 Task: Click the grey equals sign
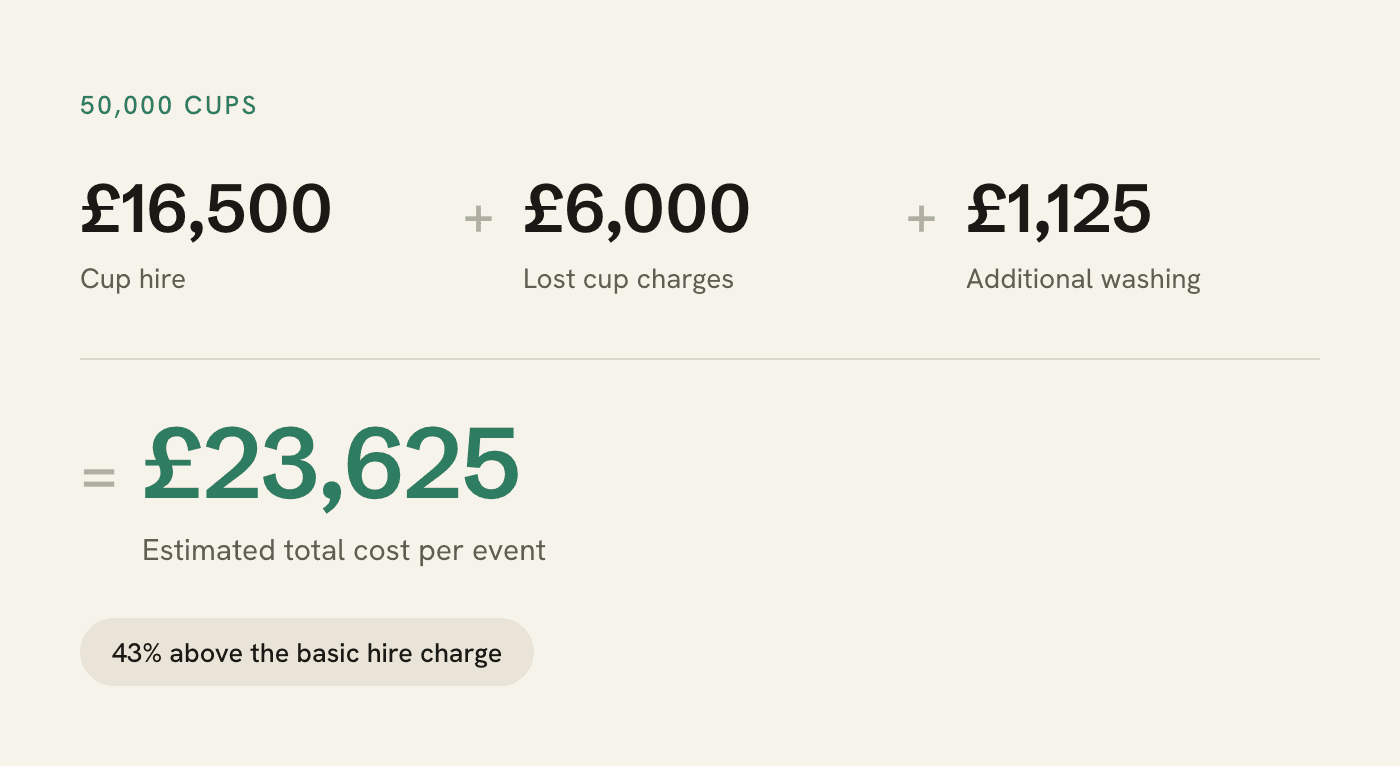tap(99, 479)
